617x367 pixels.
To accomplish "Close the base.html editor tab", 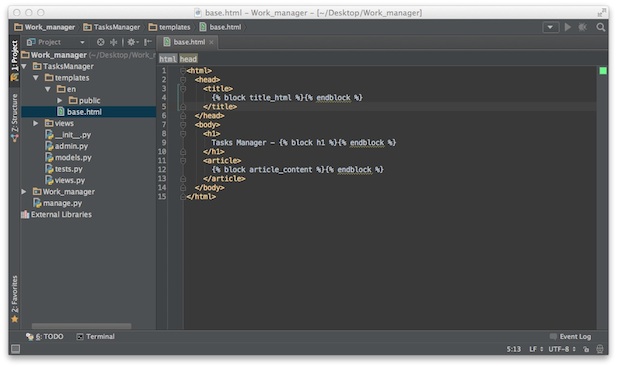I will pos(212,42).
